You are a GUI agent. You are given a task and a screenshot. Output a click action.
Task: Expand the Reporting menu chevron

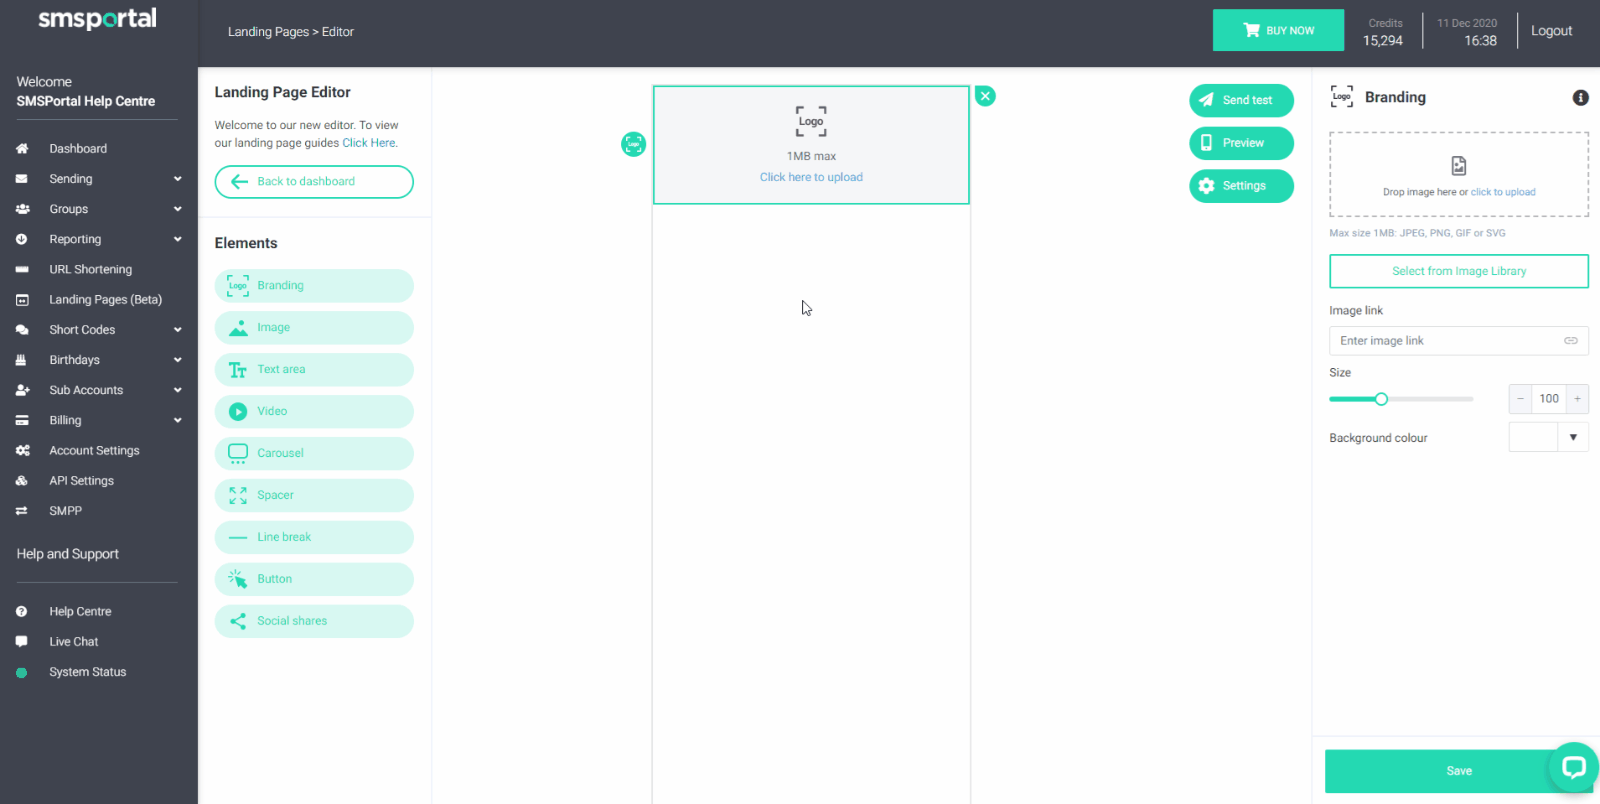[178, 239]
